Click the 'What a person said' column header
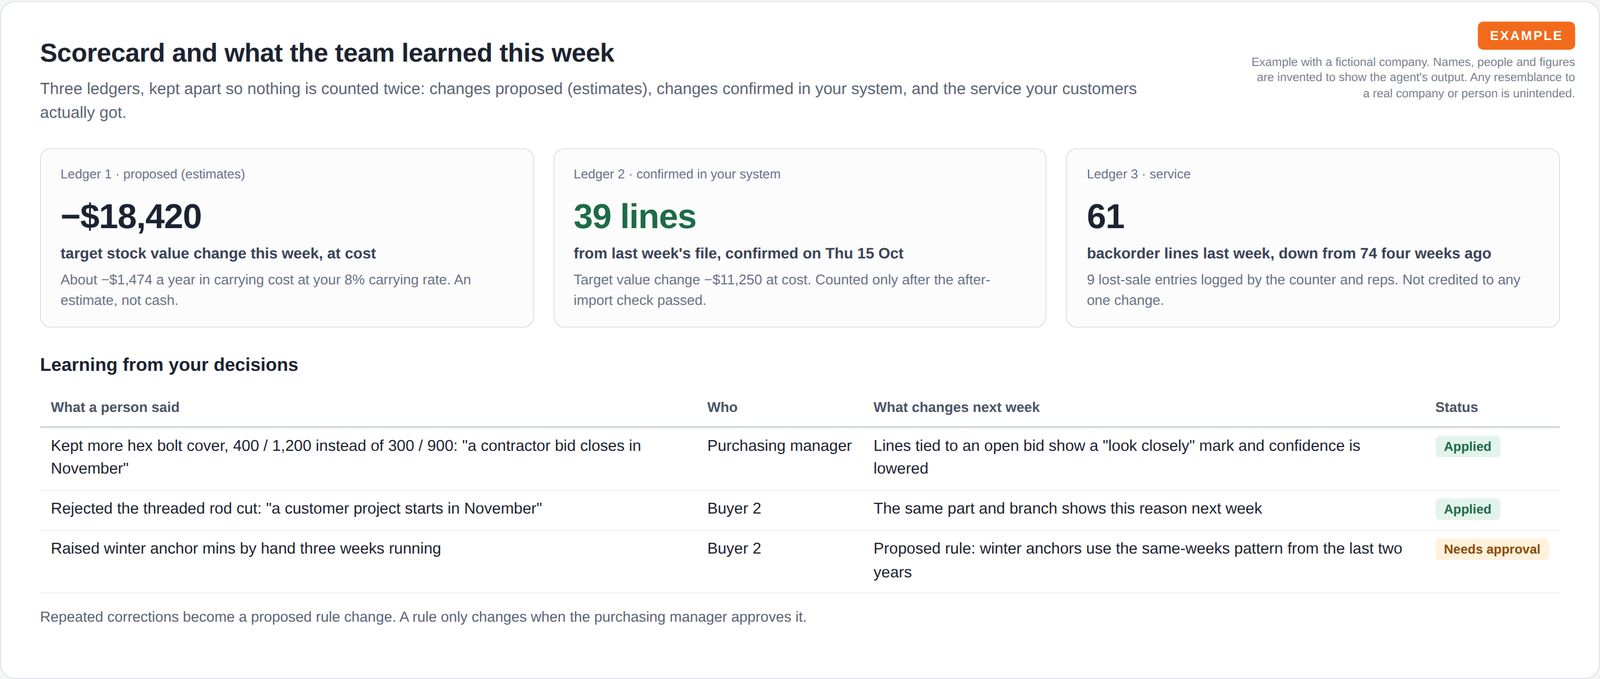This screenshot has height=679, width=1600. tap(115, 407)
